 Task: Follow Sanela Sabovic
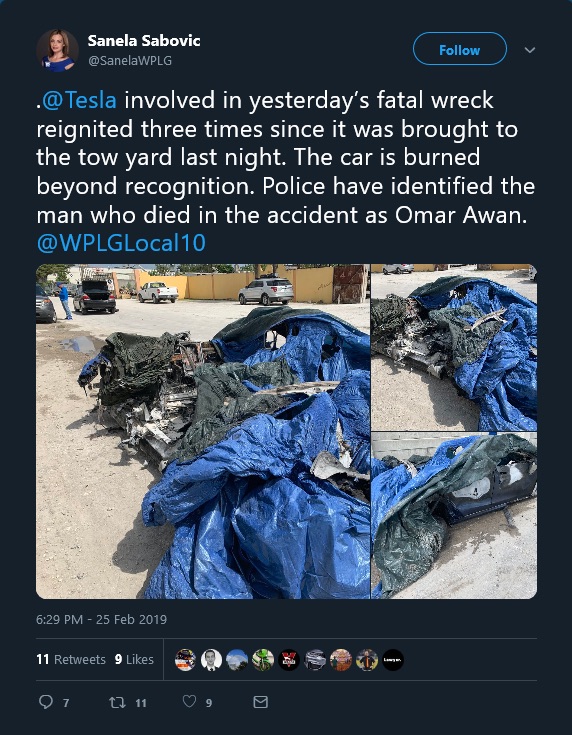coord(459,49)
